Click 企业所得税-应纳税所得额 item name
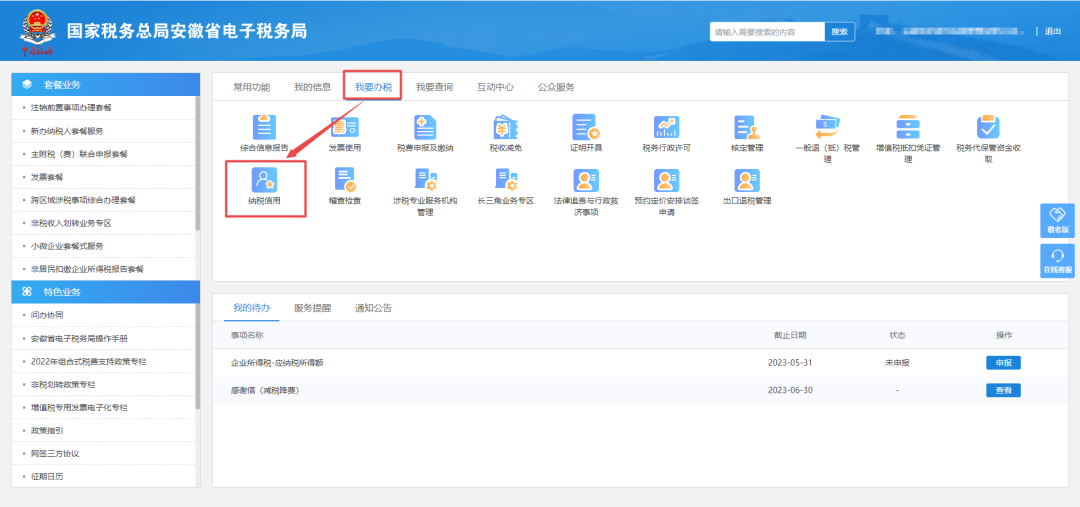1080x507 pixels. [277, 363]
